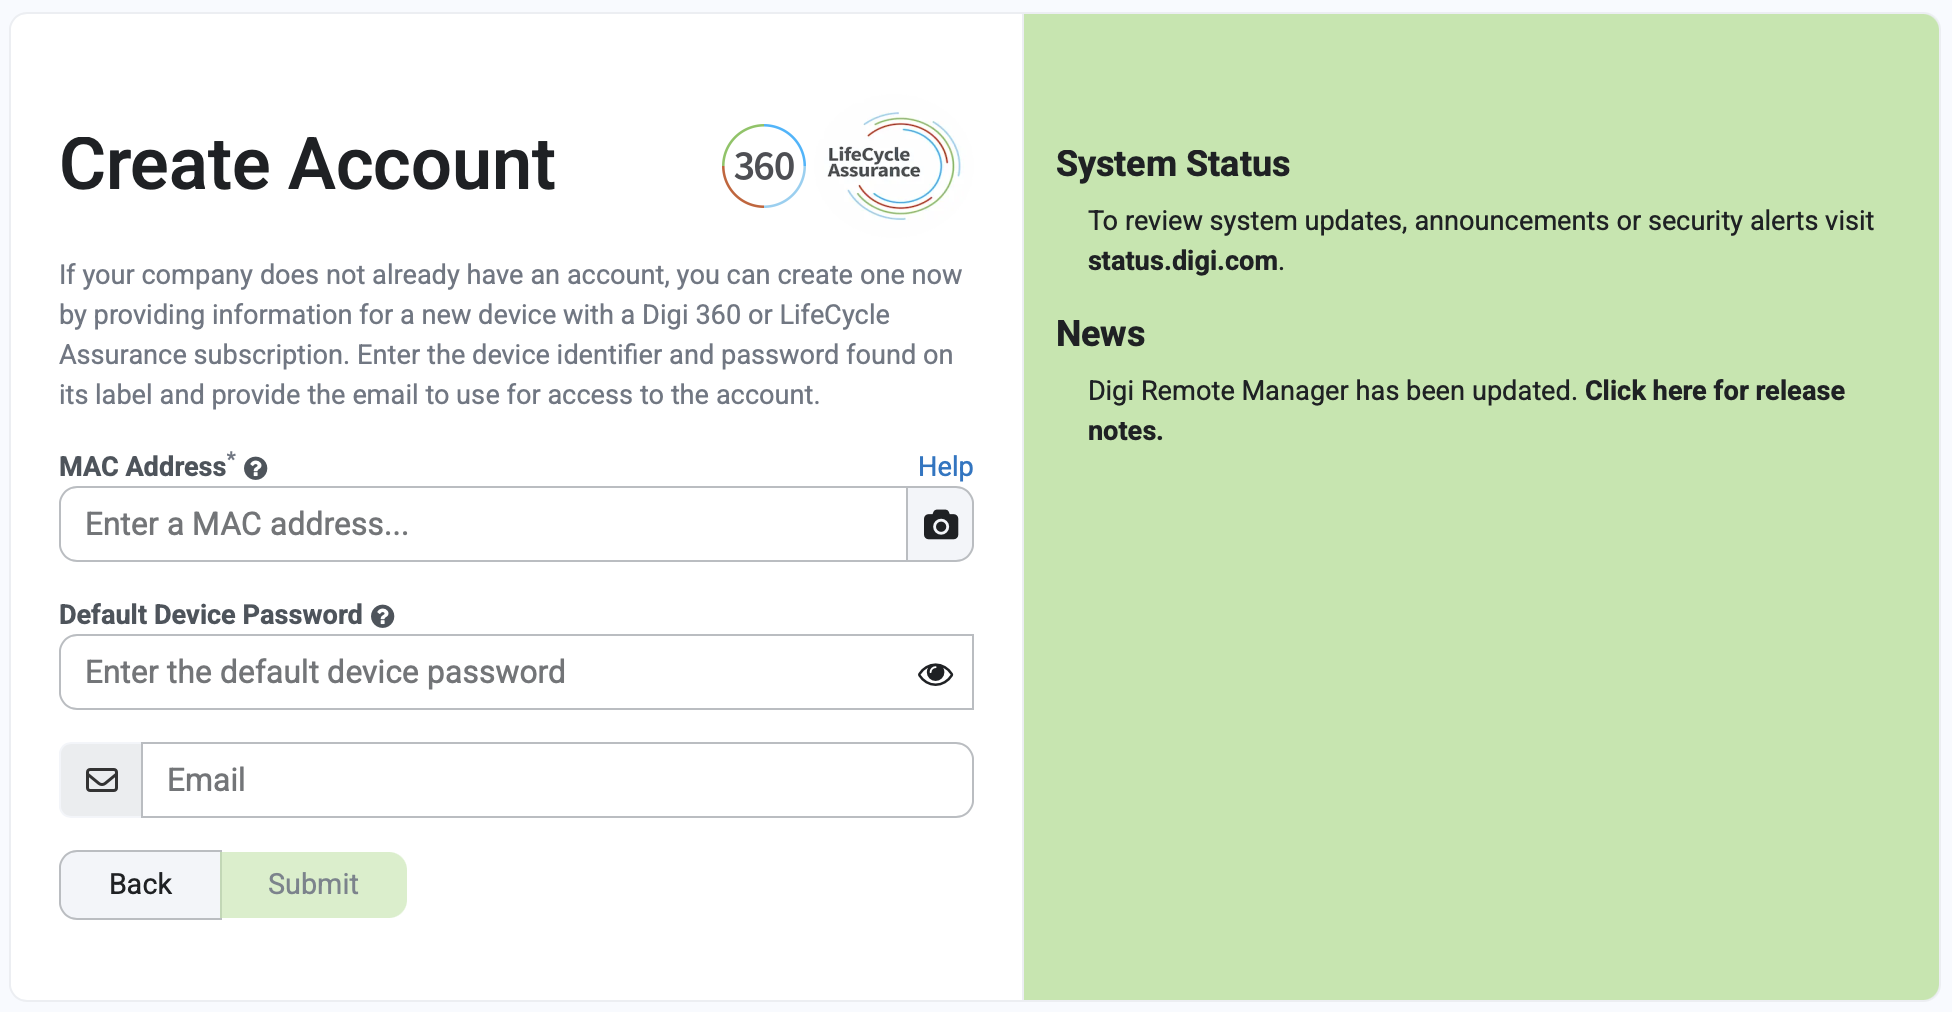Show password using the eye icon
Image resolution: width=1952 pixels, height=1012 pixels.
click(x=935, y=674)
